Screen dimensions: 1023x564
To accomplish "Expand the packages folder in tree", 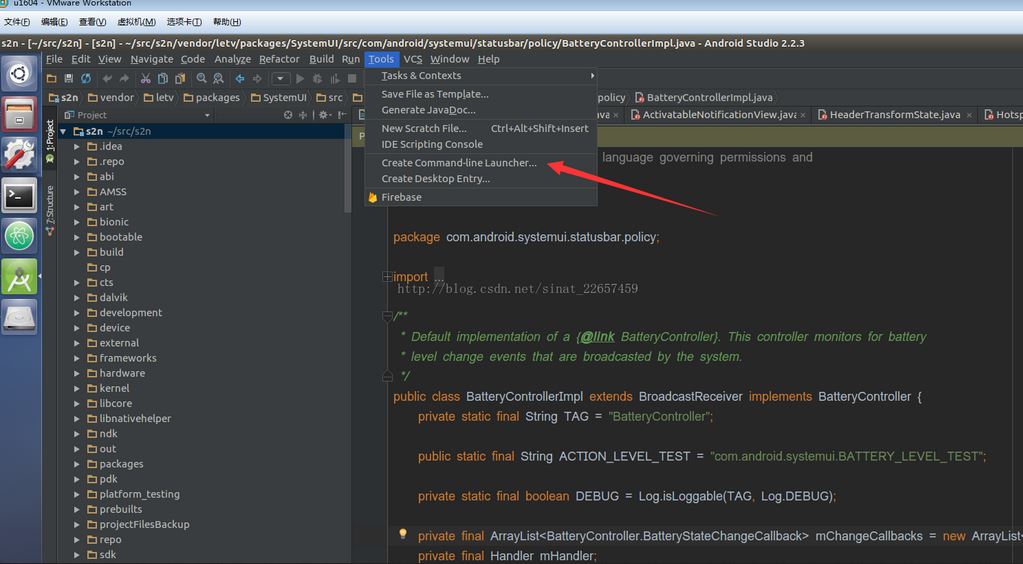I will 77,464.
